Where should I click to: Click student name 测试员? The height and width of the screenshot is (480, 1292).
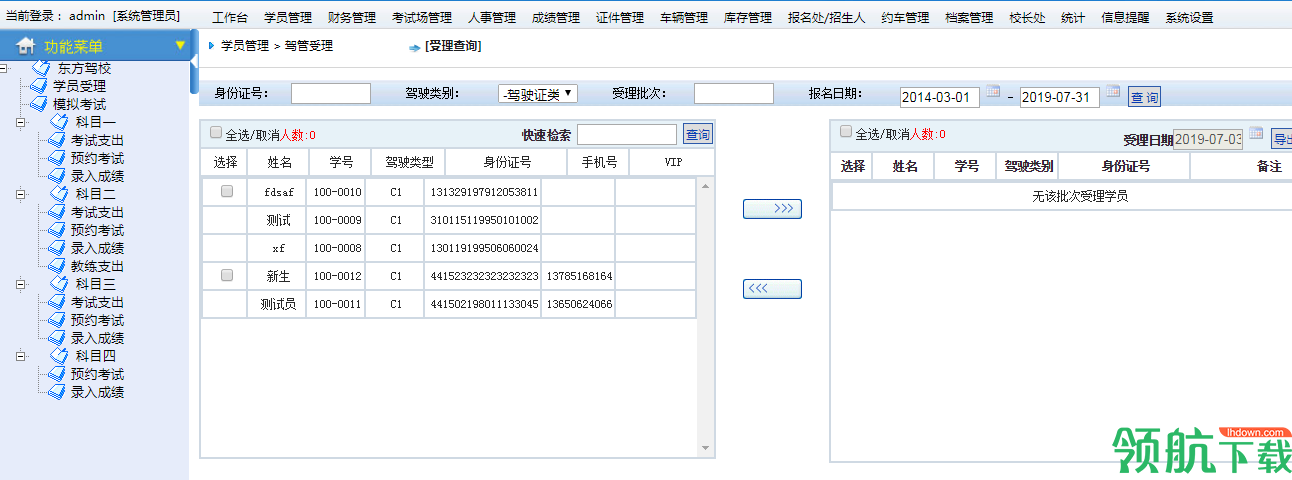pos(278,304)
